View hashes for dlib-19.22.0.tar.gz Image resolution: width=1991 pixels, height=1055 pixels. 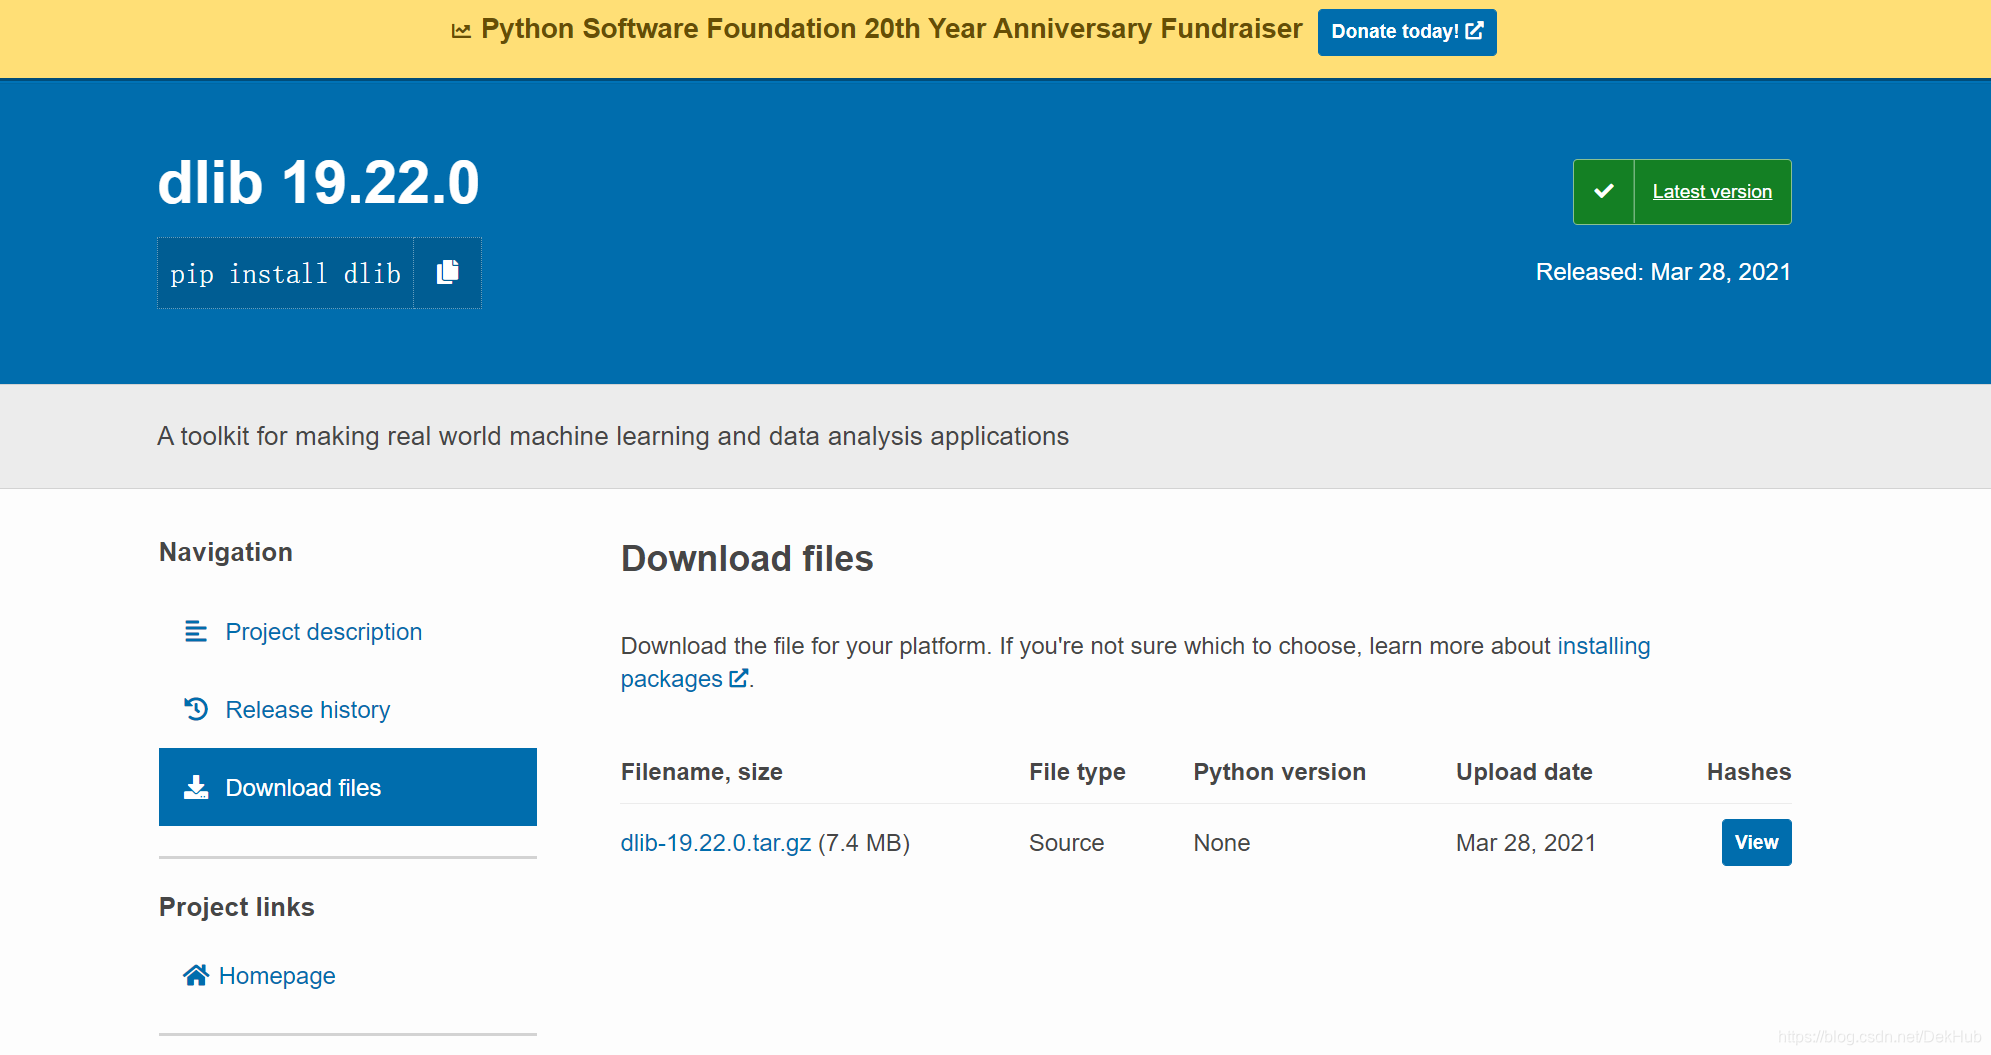tap(1756, 842)
